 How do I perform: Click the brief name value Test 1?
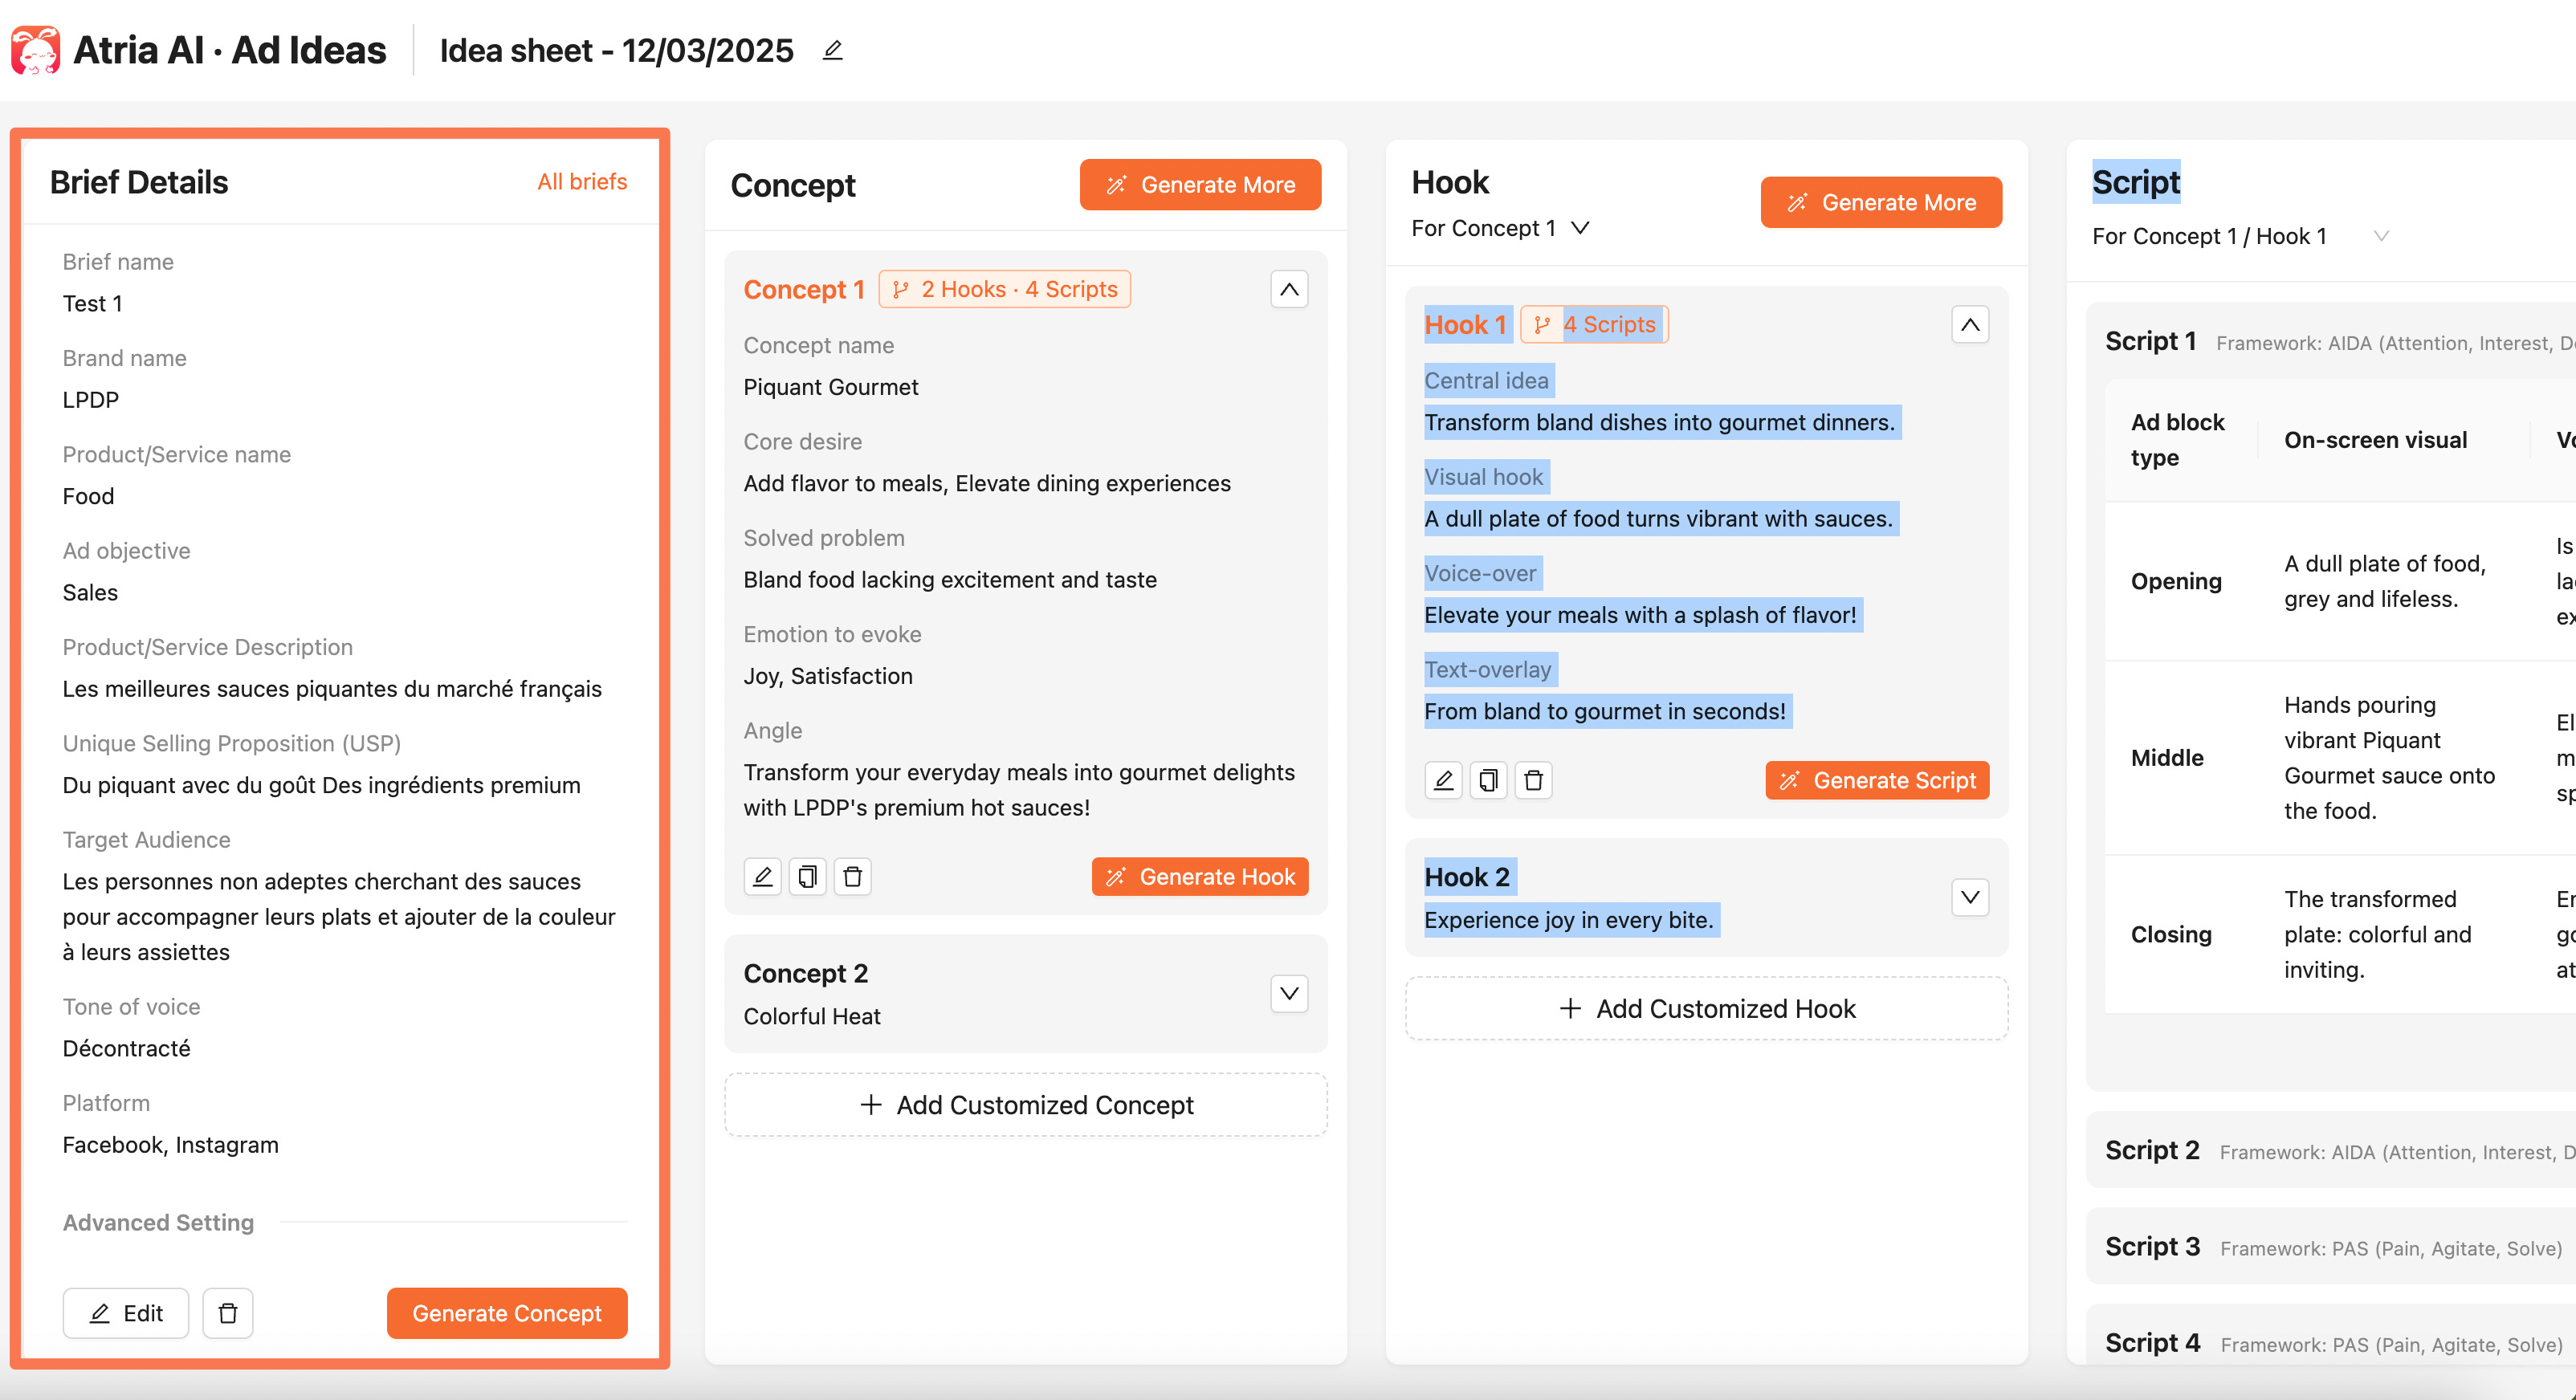click(92, 303)
